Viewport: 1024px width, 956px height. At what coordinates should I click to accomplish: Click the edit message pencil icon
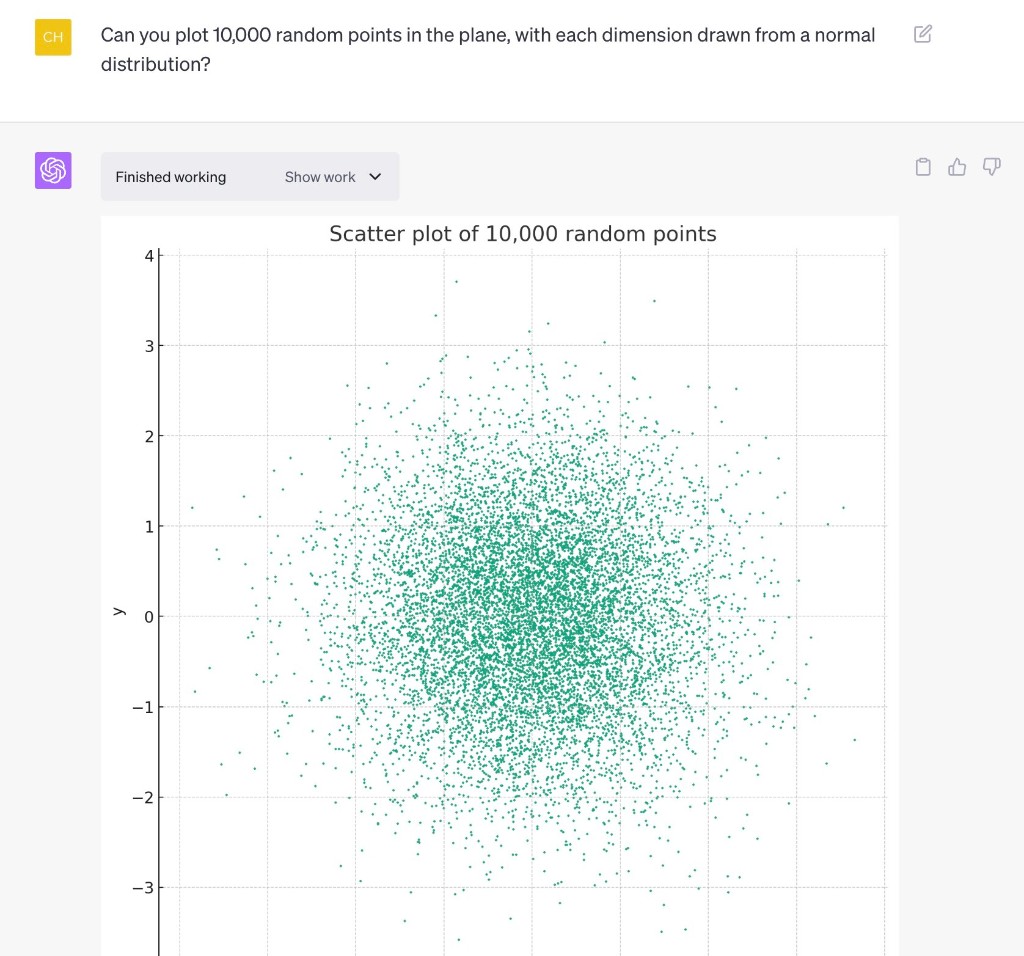[923, 35]
